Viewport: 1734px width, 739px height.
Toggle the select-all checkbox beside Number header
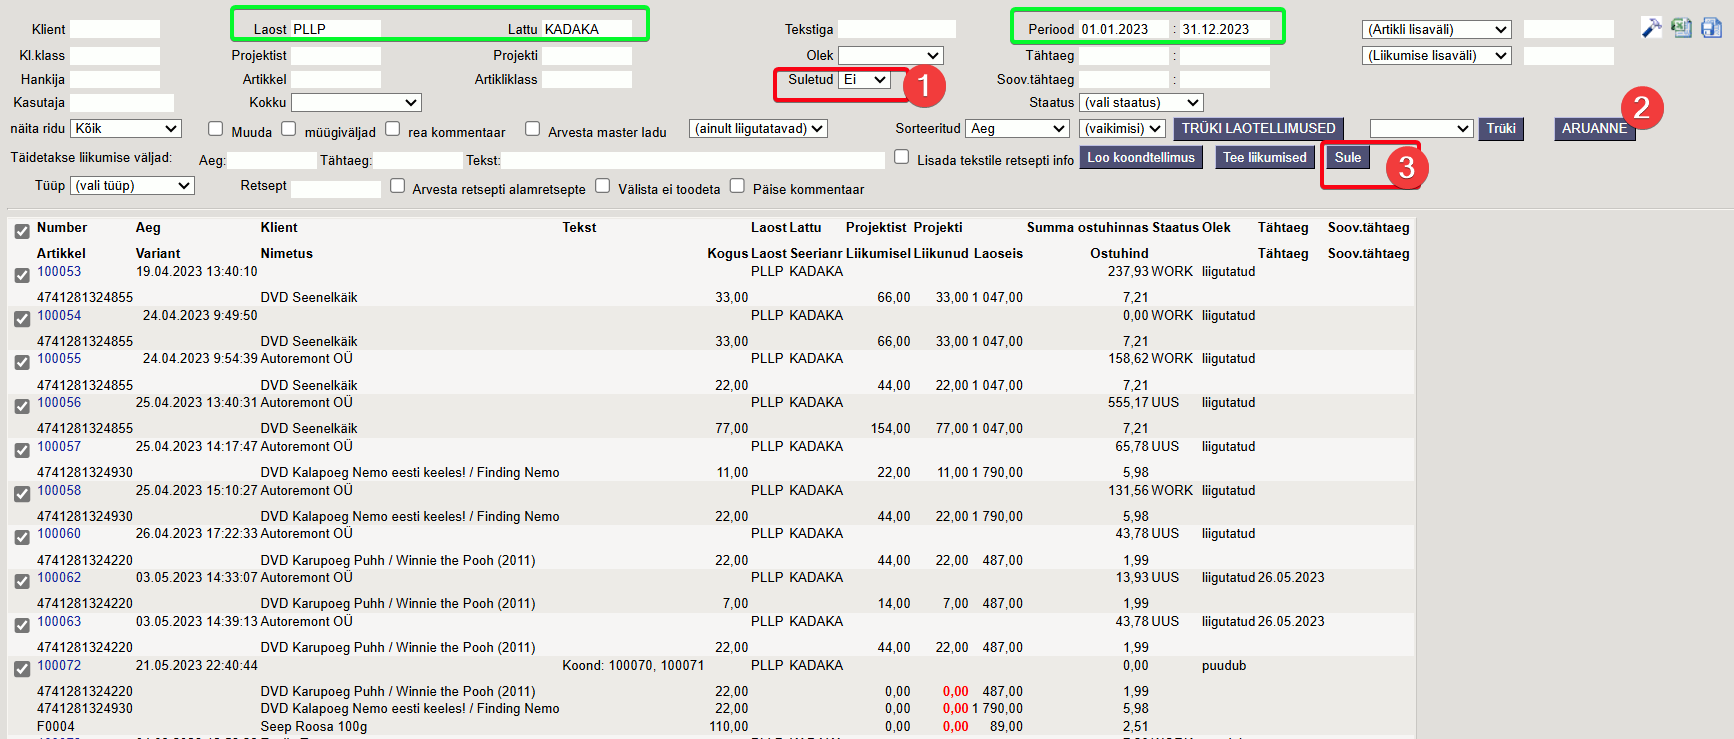tap(22, 231)
